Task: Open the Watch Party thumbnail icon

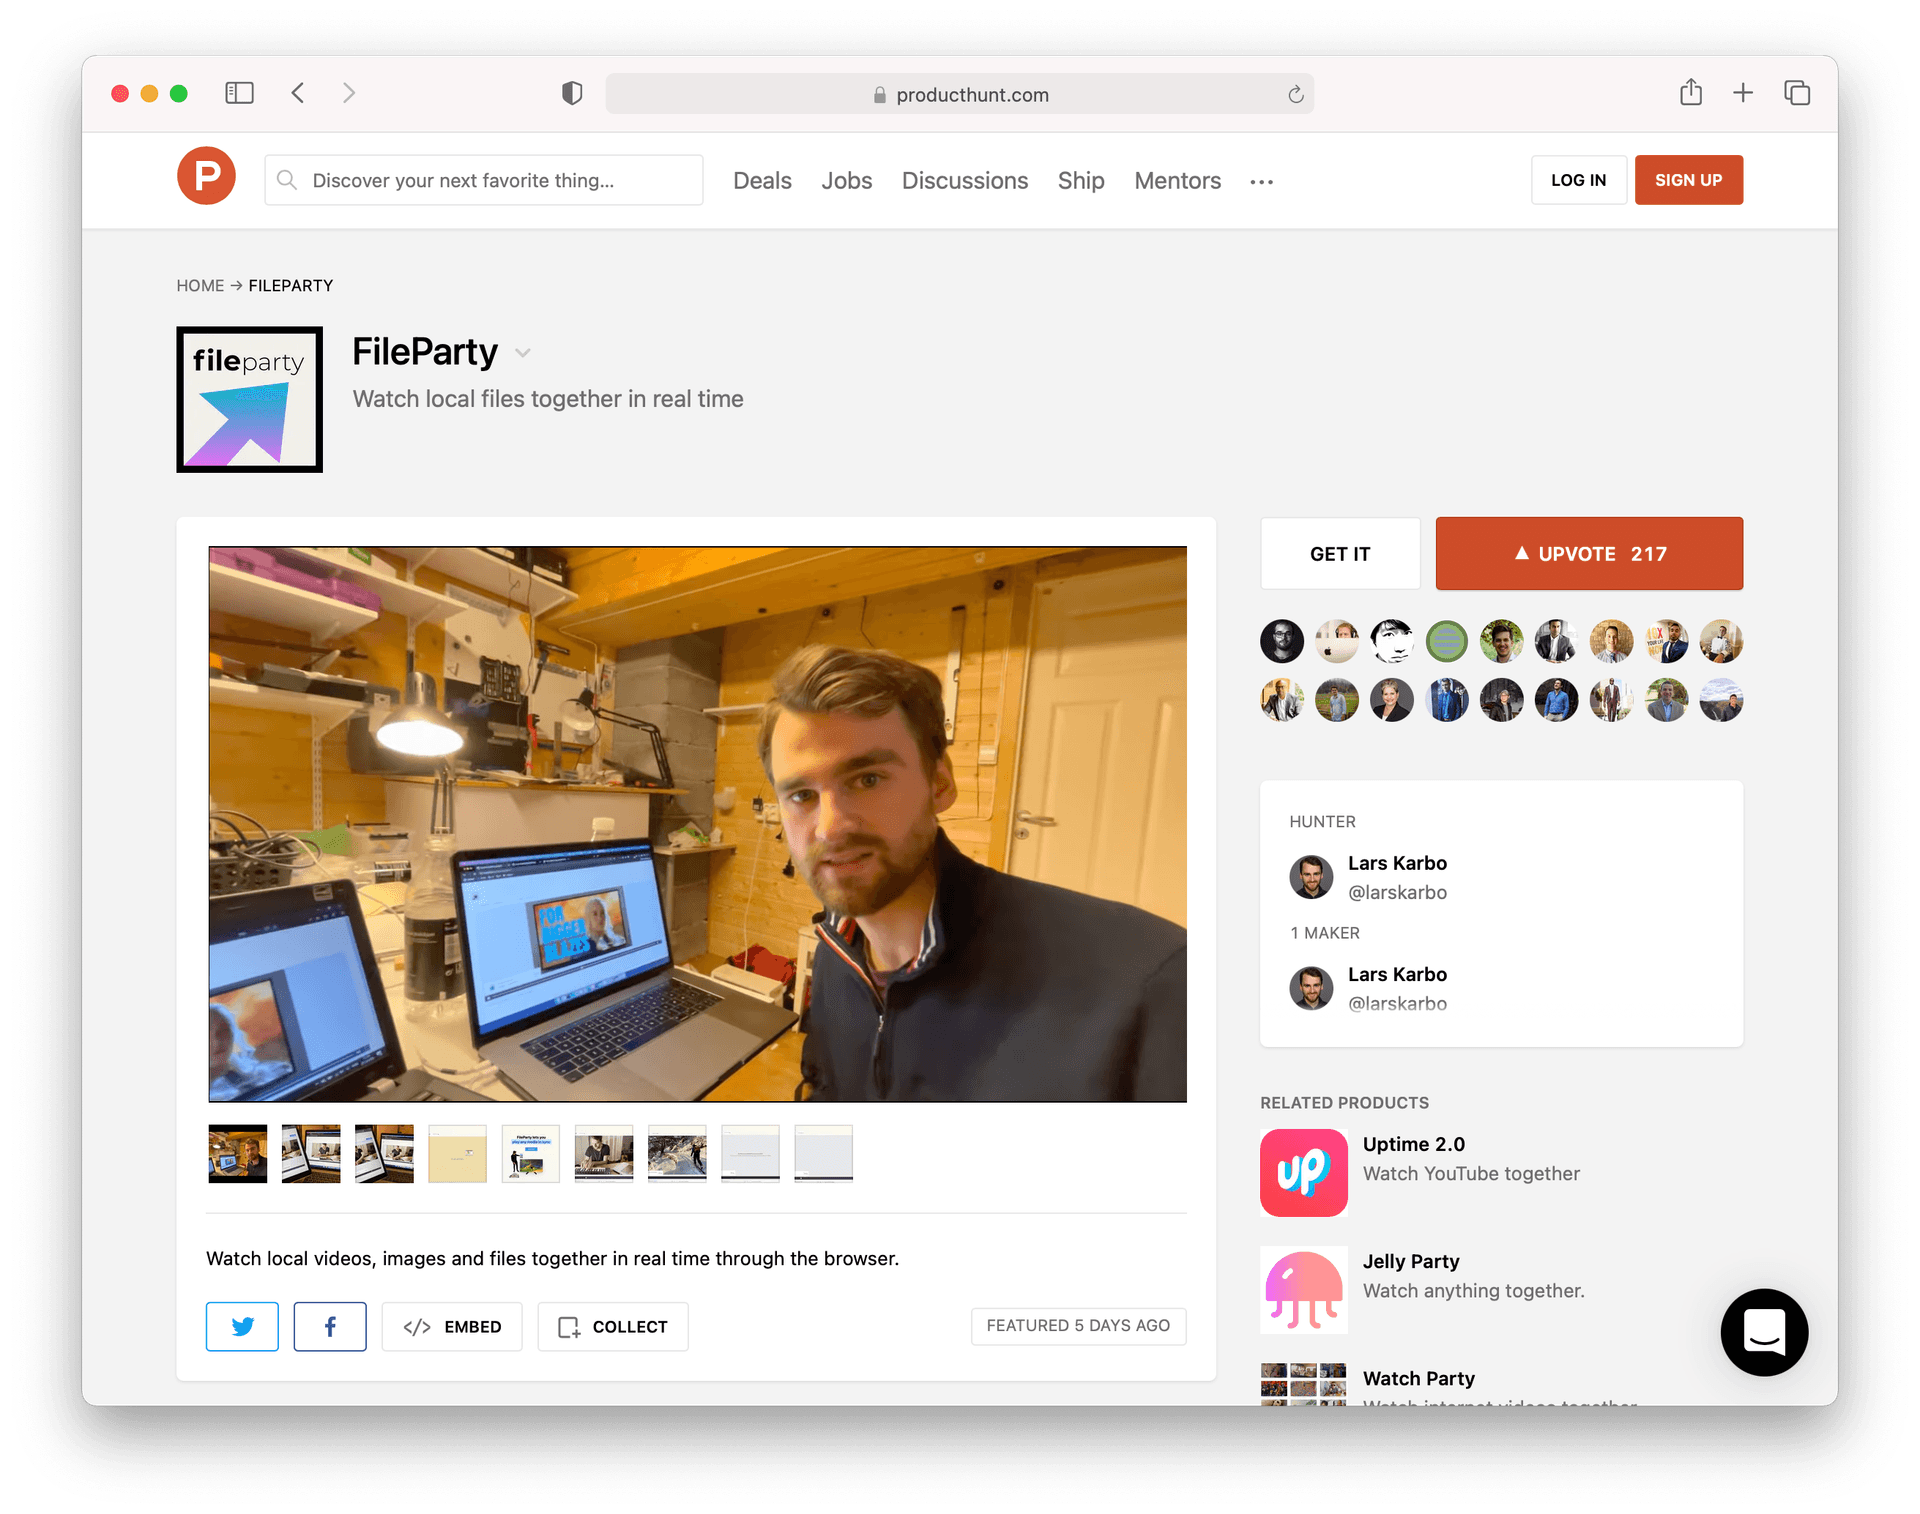Action: pos(1304,1384)
